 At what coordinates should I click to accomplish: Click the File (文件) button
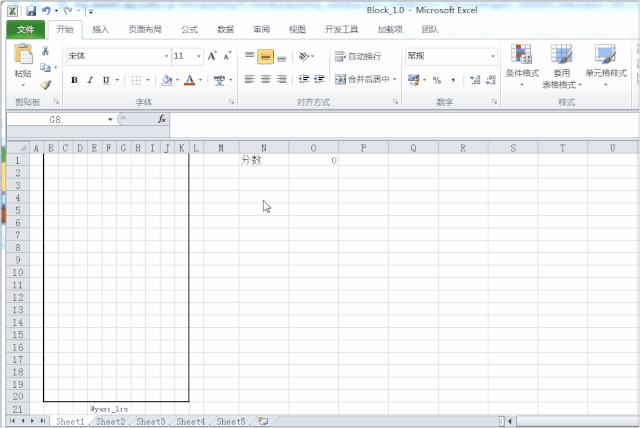coord(25,30)
